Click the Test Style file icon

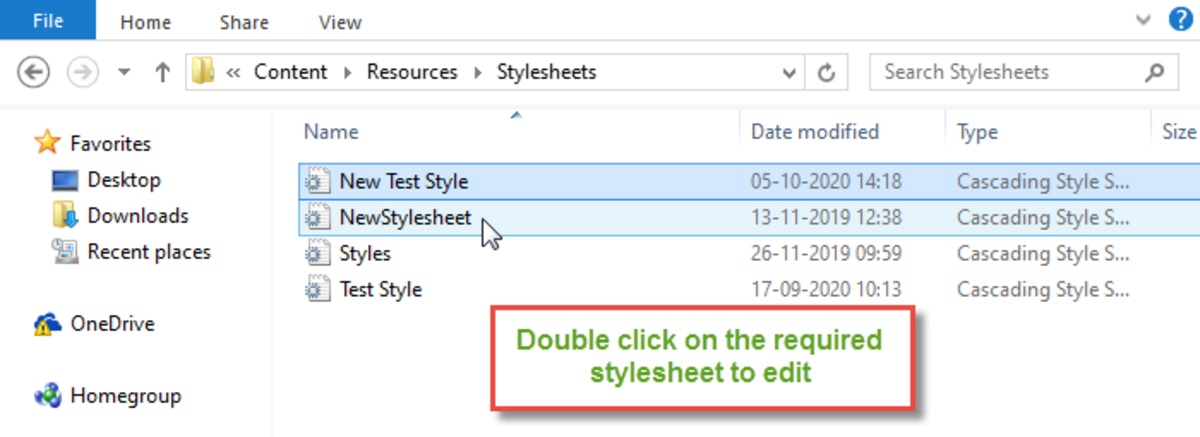[316, 290]
